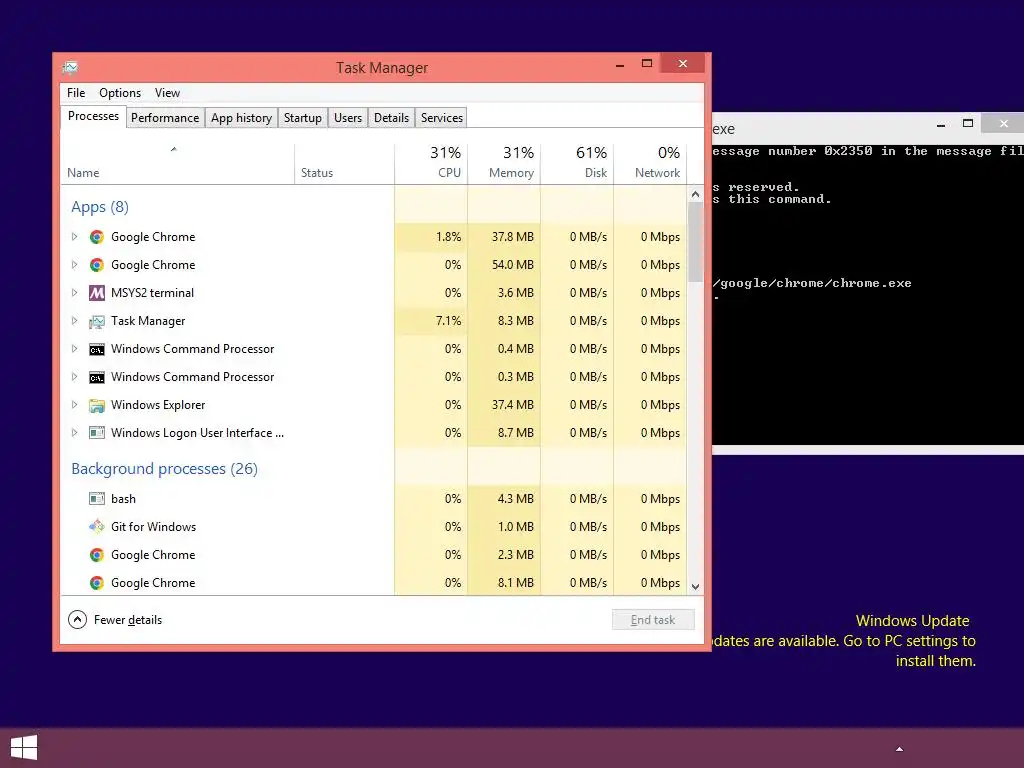Click the Windows Update notification text

[x=844, y=641]
